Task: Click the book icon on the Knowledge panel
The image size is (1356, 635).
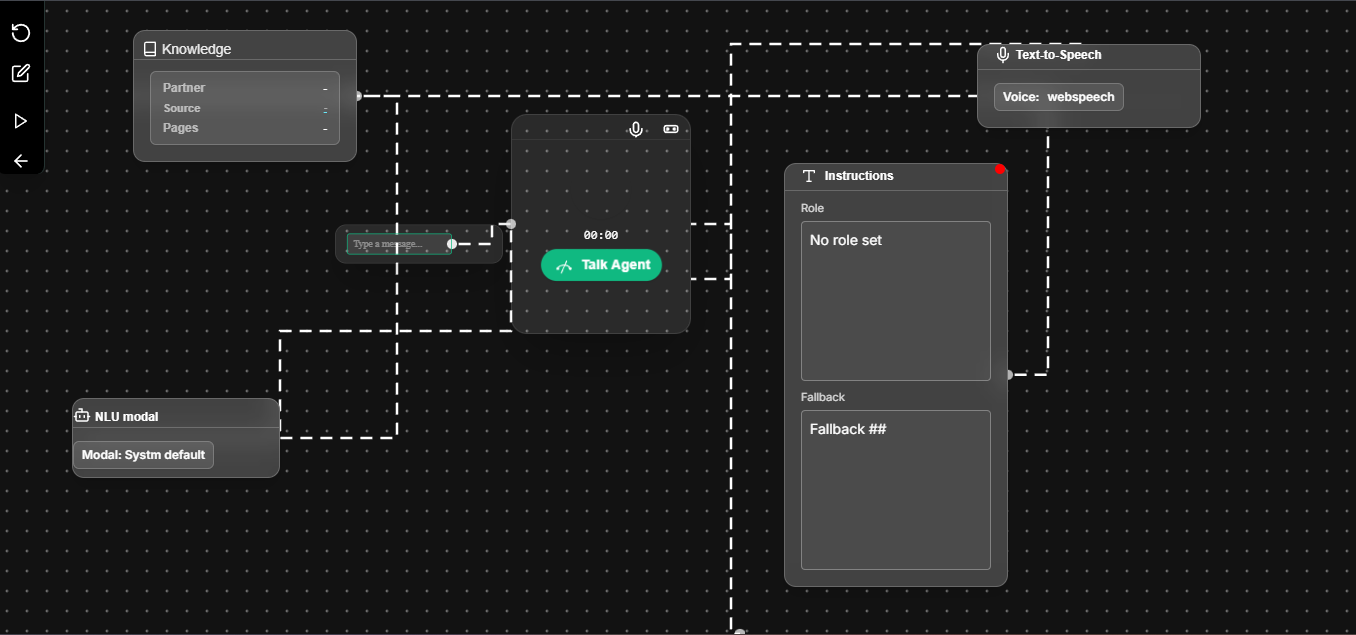Action: [x=150, y=48]
